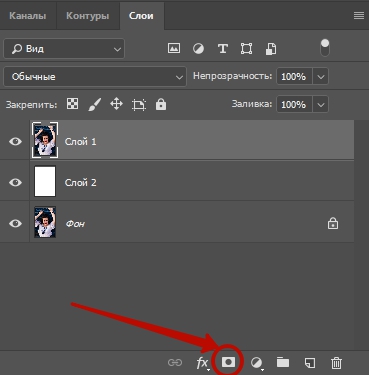Click the white Слой 2 thumbnail

click(x=45, y=181)
